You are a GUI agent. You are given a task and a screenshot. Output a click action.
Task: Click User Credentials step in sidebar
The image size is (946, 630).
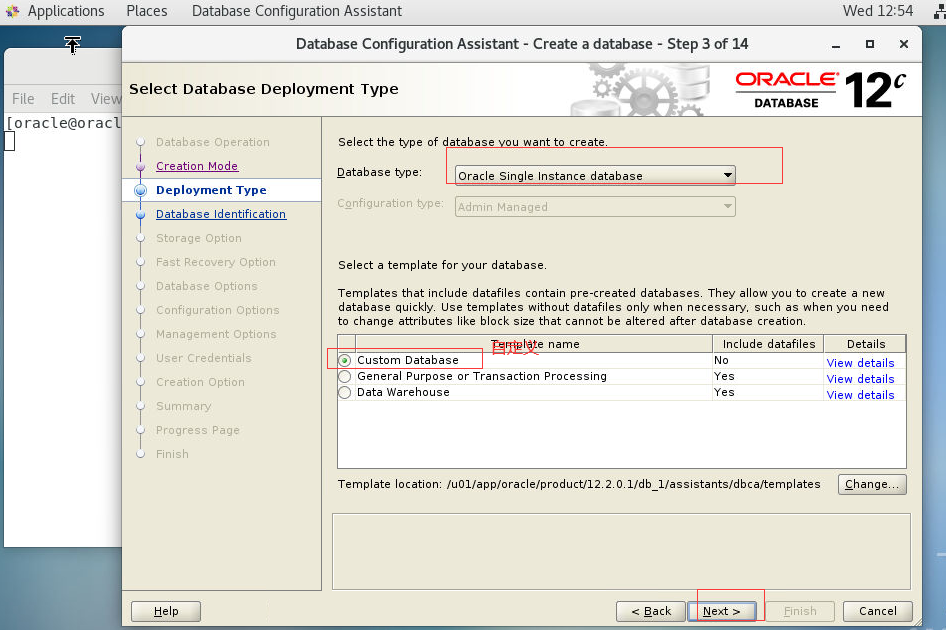click(x=203, y=358)
